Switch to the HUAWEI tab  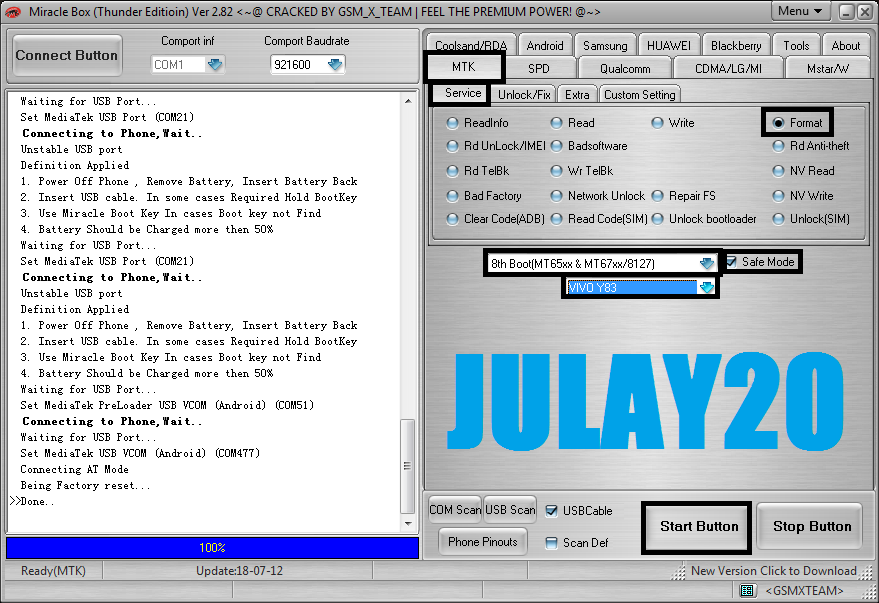[669, 45]
